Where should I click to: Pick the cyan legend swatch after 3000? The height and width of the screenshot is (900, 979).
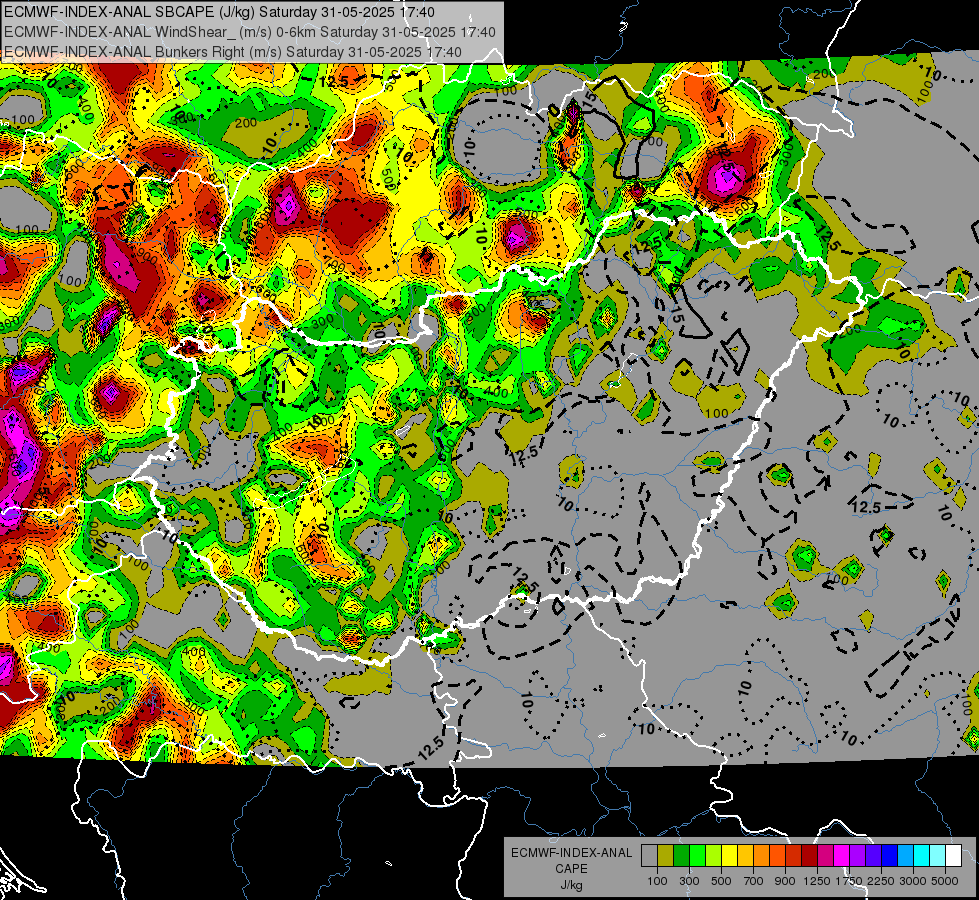tap(922, 856)
